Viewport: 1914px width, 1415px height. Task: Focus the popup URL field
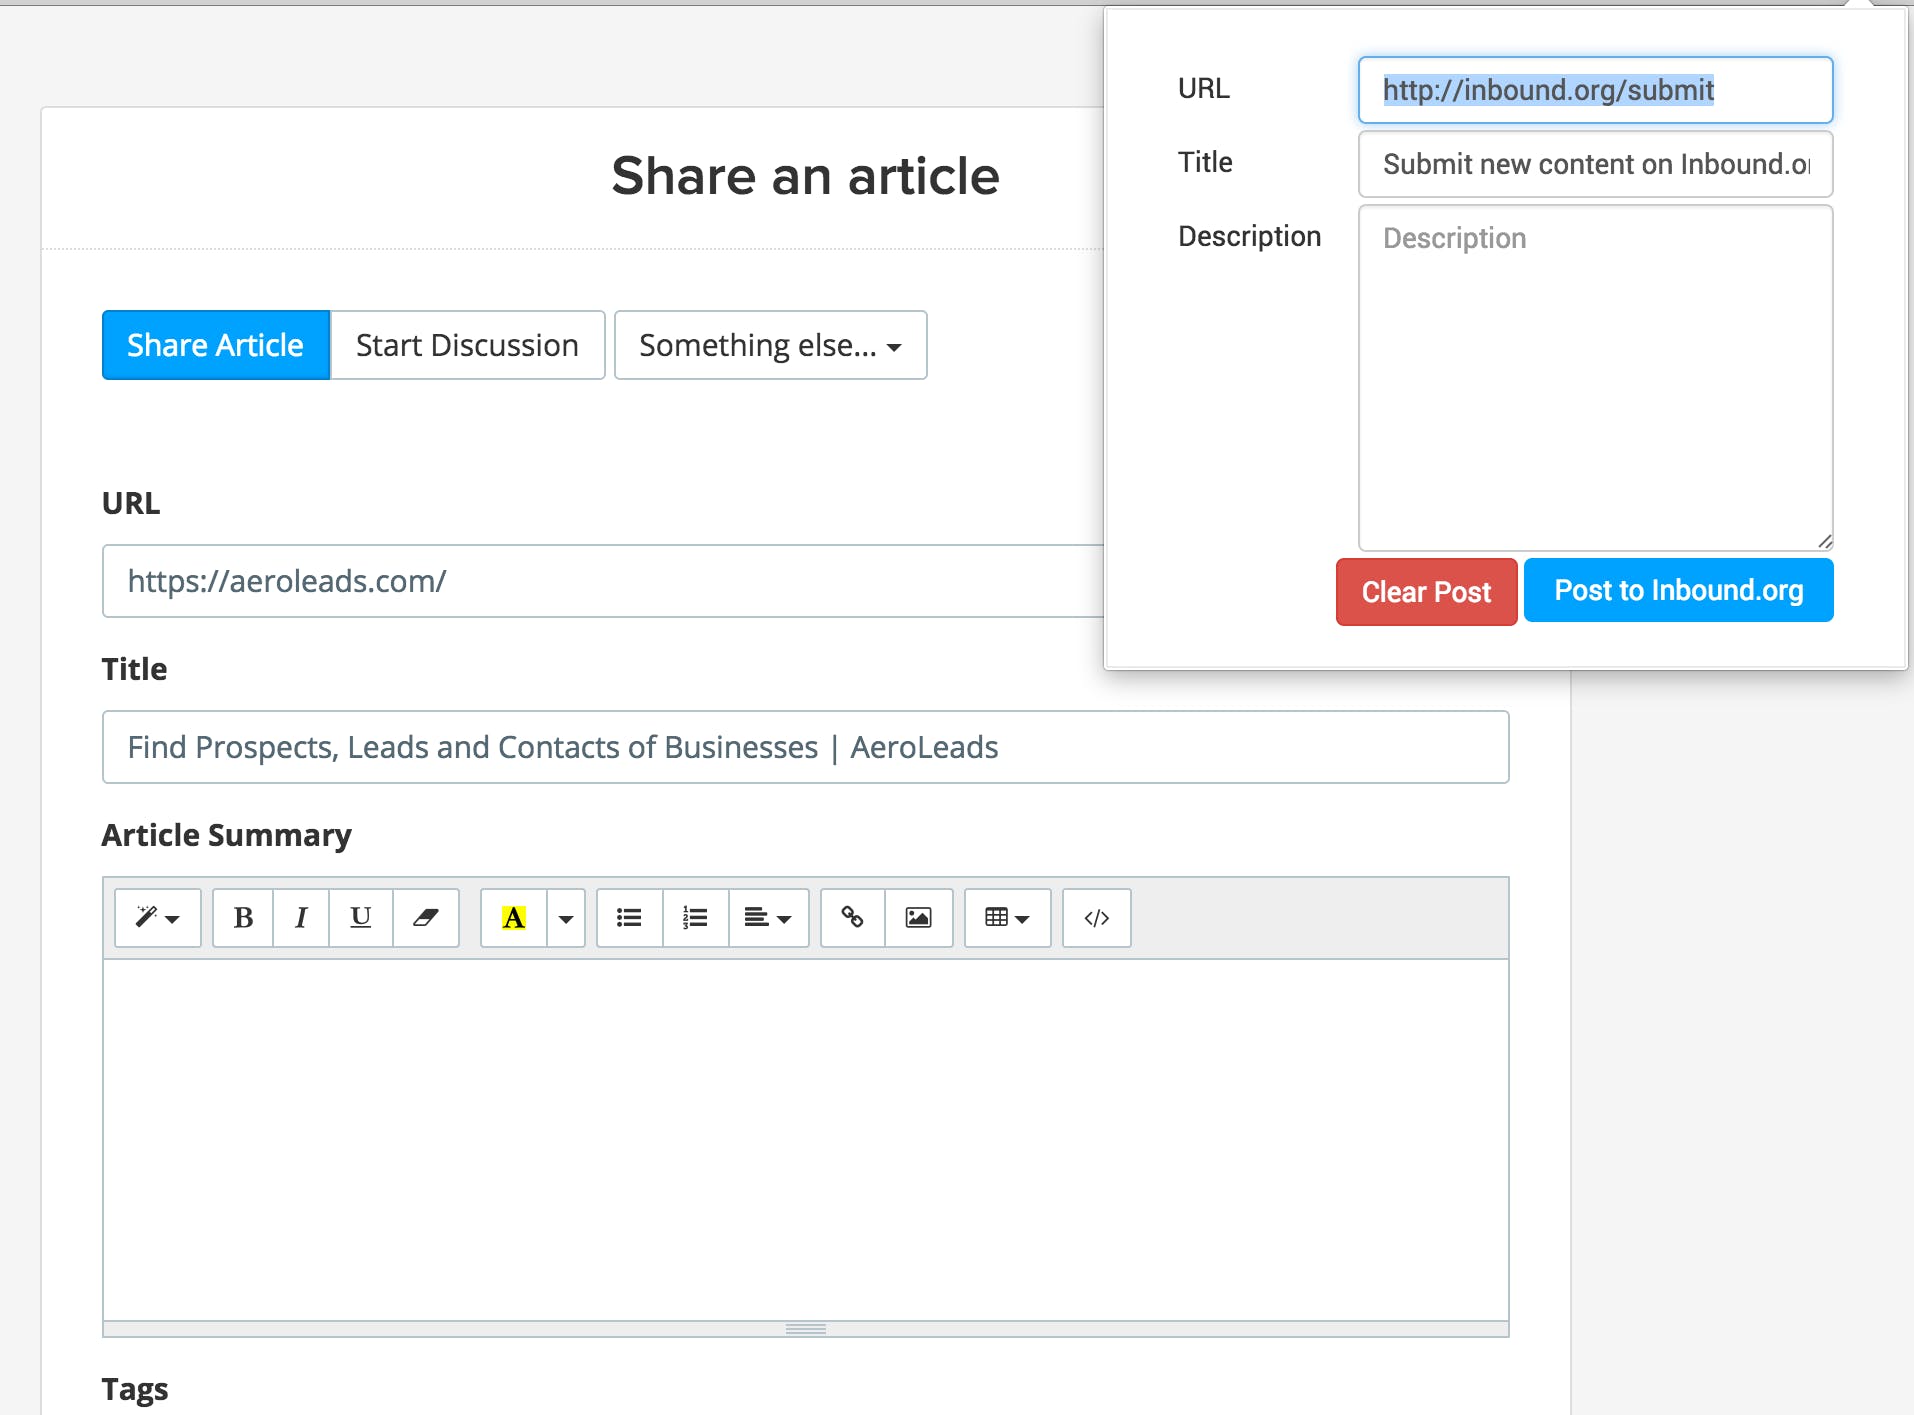(x=1596, y=90)
